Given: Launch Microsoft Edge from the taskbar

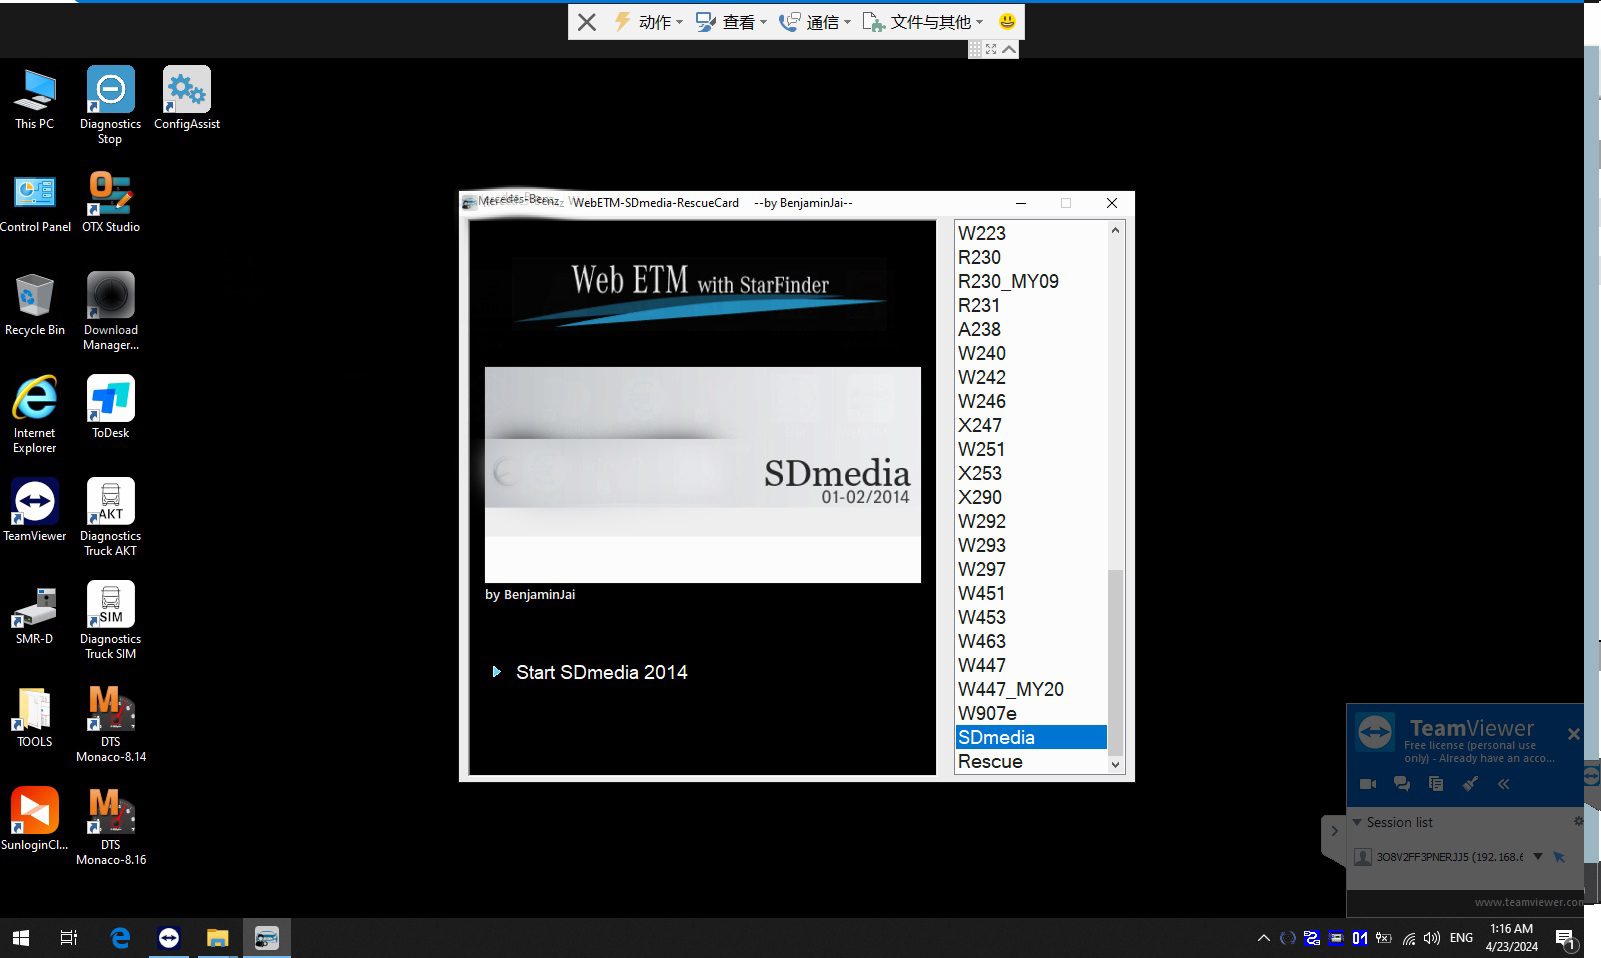Looking at the screenshot, I should pos(120,938).
